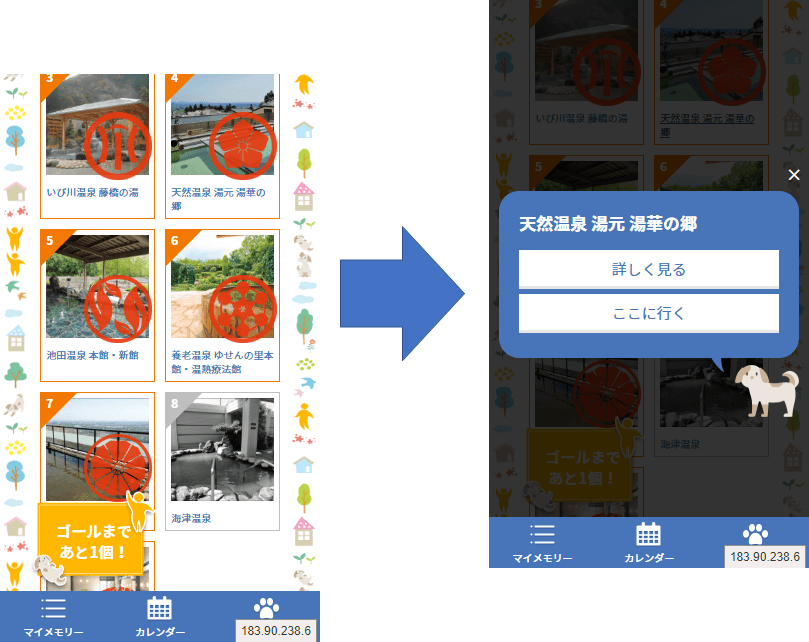809x642 pixels.
Task: Select card 7 photo with orange wheel stamp
Action: 98,449
